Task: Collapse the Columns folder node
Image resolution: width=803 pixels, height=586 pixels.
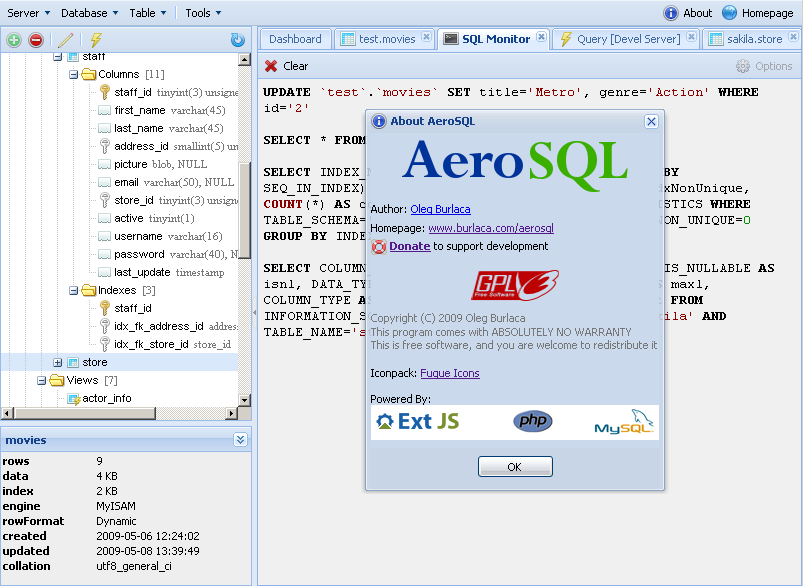Action: click(x=73, y=75)
